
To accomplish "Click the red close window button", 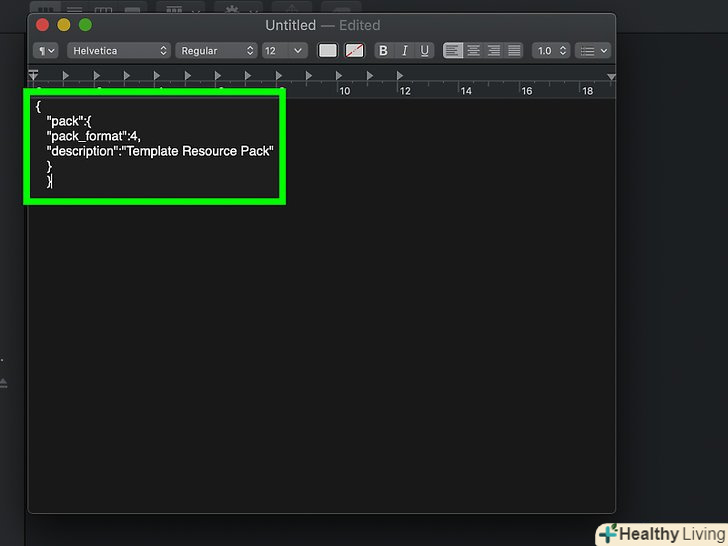I will click(42, 25).
